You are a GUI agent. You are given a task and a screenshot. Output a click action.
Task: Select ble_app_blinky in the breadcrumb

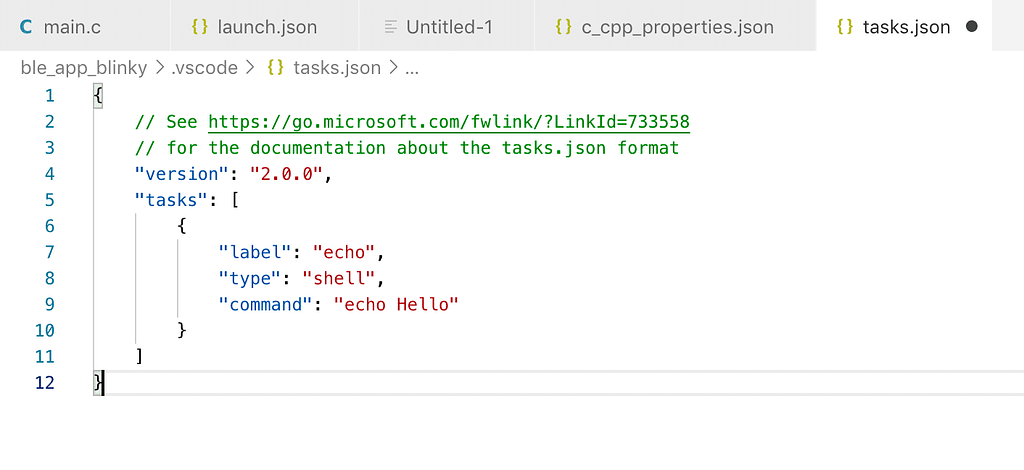(x=84, y=68)
